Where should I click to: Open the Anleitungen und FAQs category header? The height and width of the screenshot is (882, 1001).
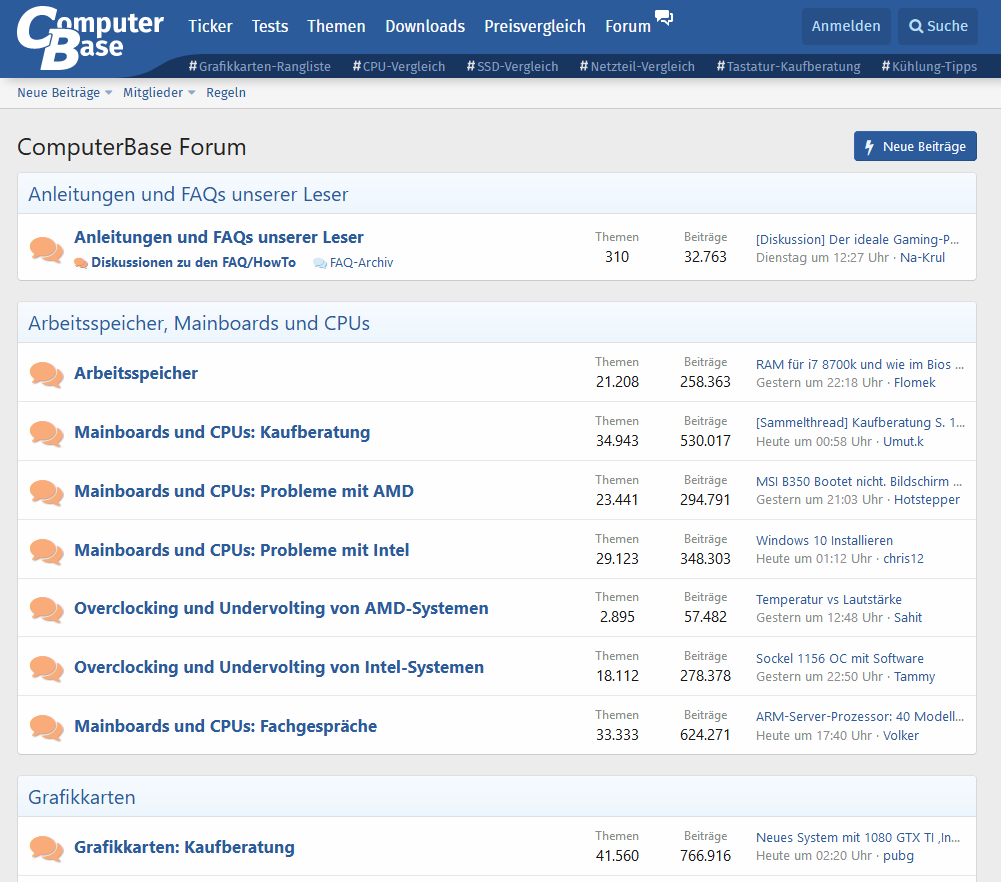(188, 194)
